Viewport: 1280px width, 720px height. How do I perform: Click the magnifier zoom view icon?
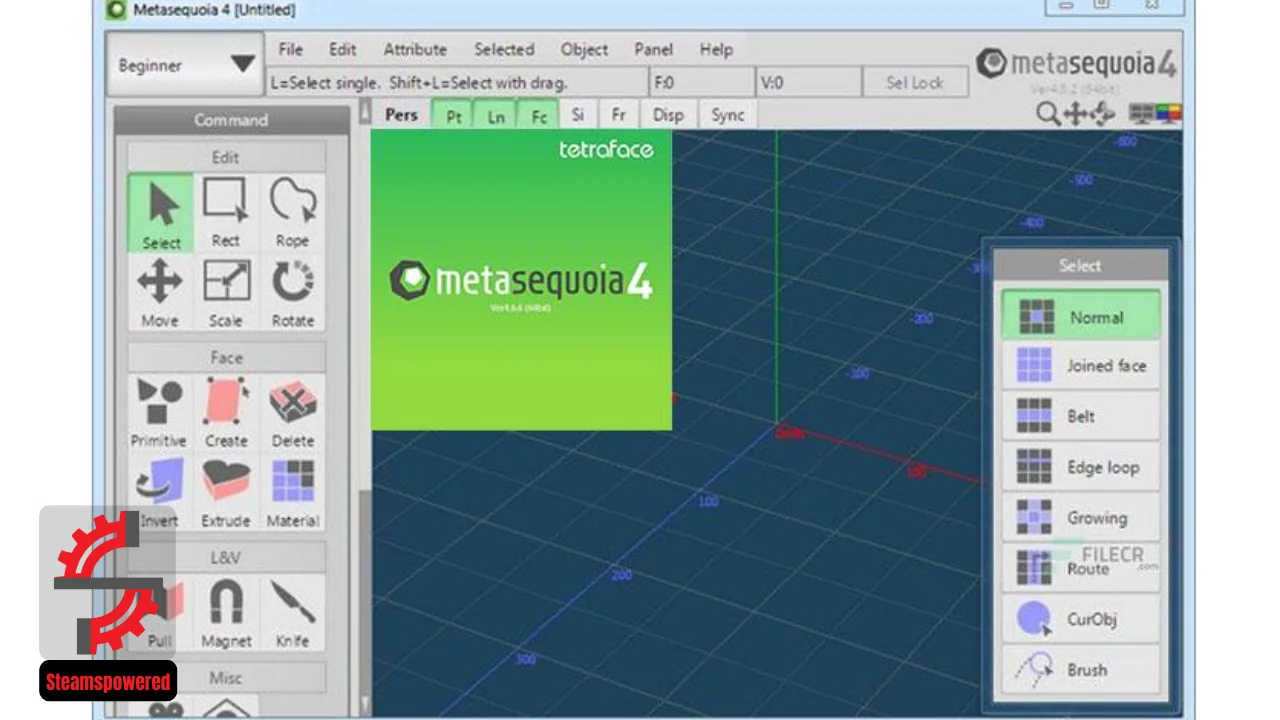pos(1047,114)
